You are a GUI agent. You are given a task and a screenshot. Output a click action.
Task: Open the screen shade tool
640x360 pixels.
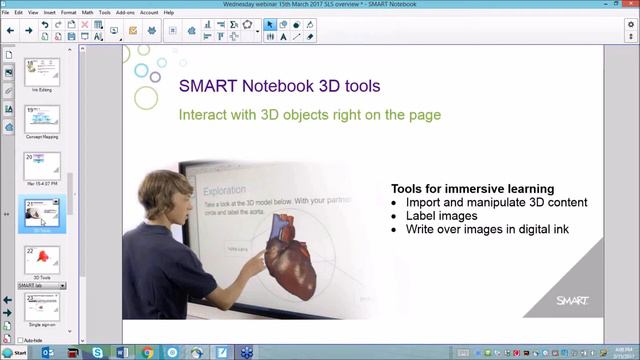[84, 37]
